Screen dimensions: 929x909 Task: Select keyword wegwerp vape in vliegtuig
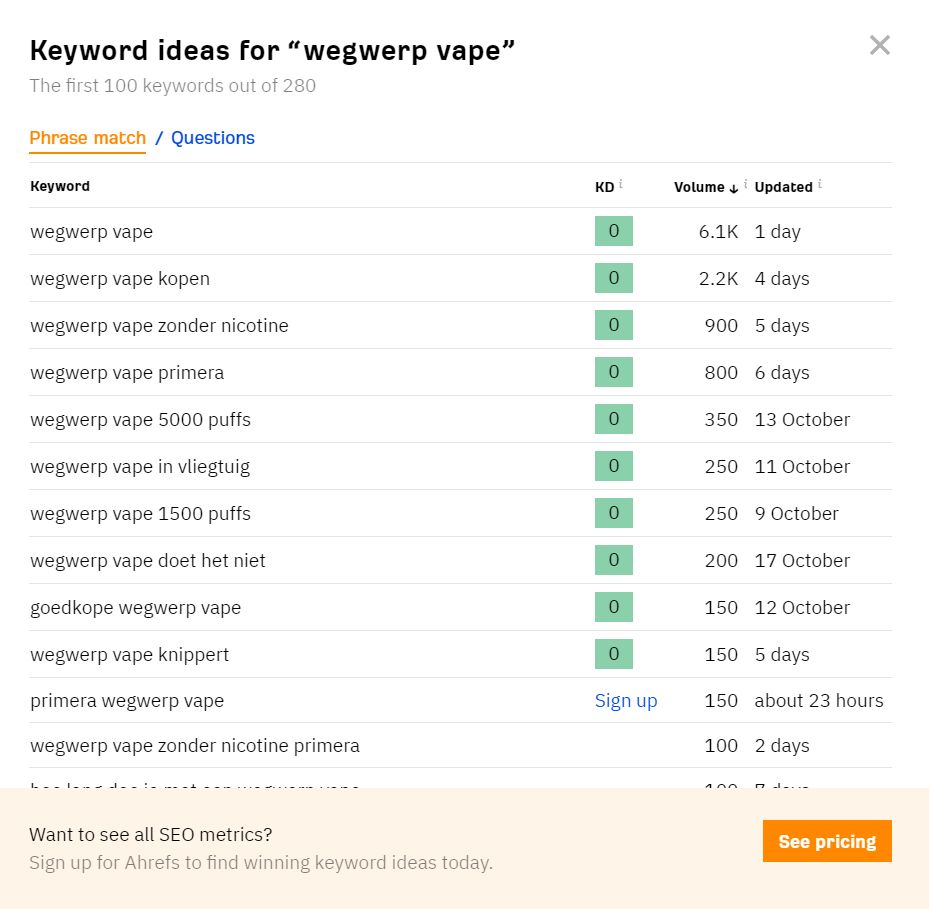[140, 466]
